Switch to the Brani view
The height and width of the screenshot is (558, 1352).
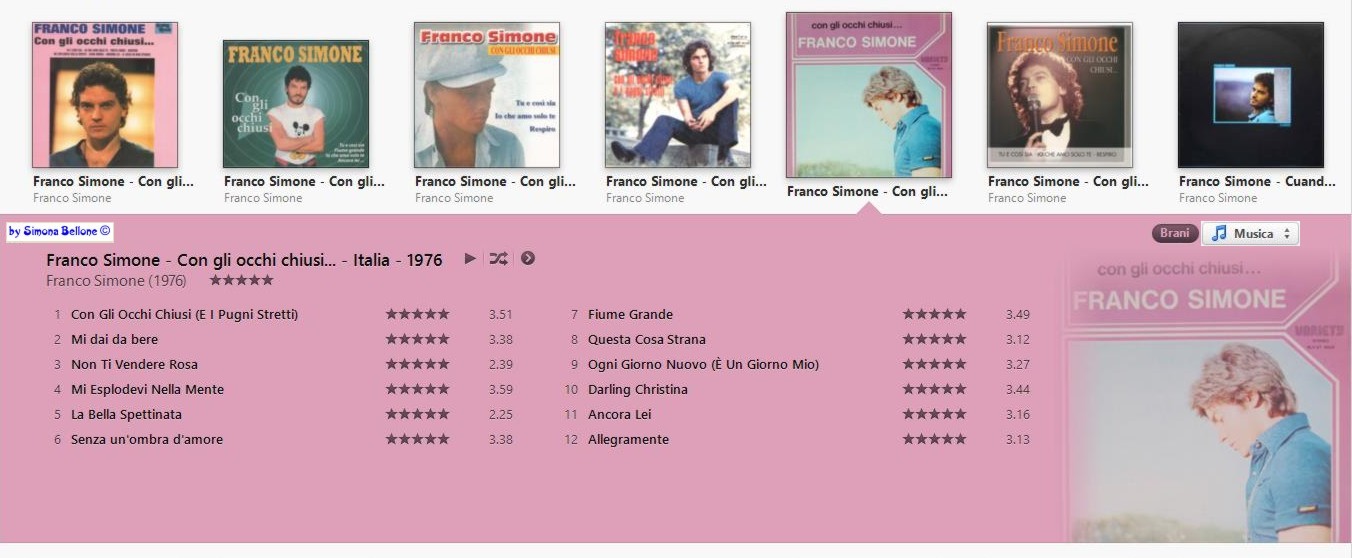pyautogui.click(x=1174, y=233)
